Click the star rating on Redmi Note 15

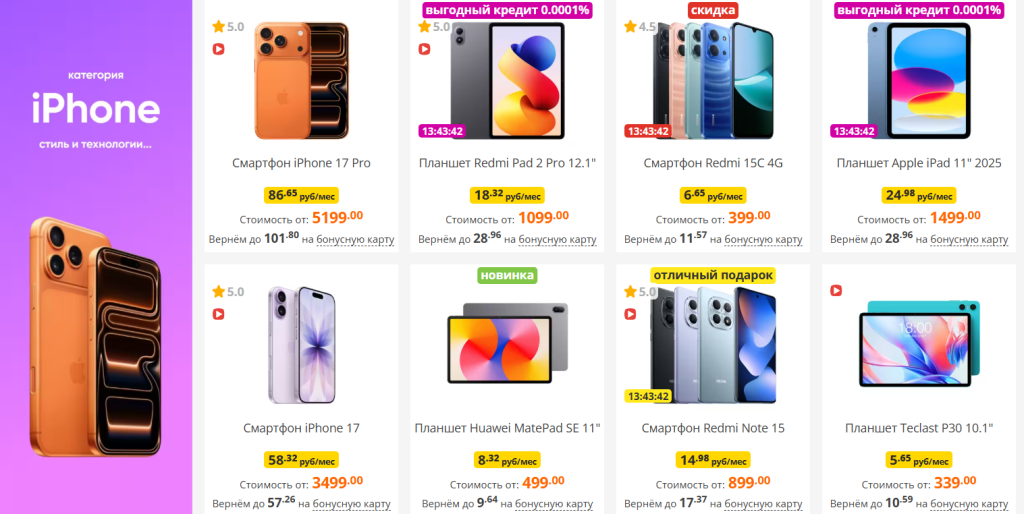pyautogui.click(x=640, y=292)
